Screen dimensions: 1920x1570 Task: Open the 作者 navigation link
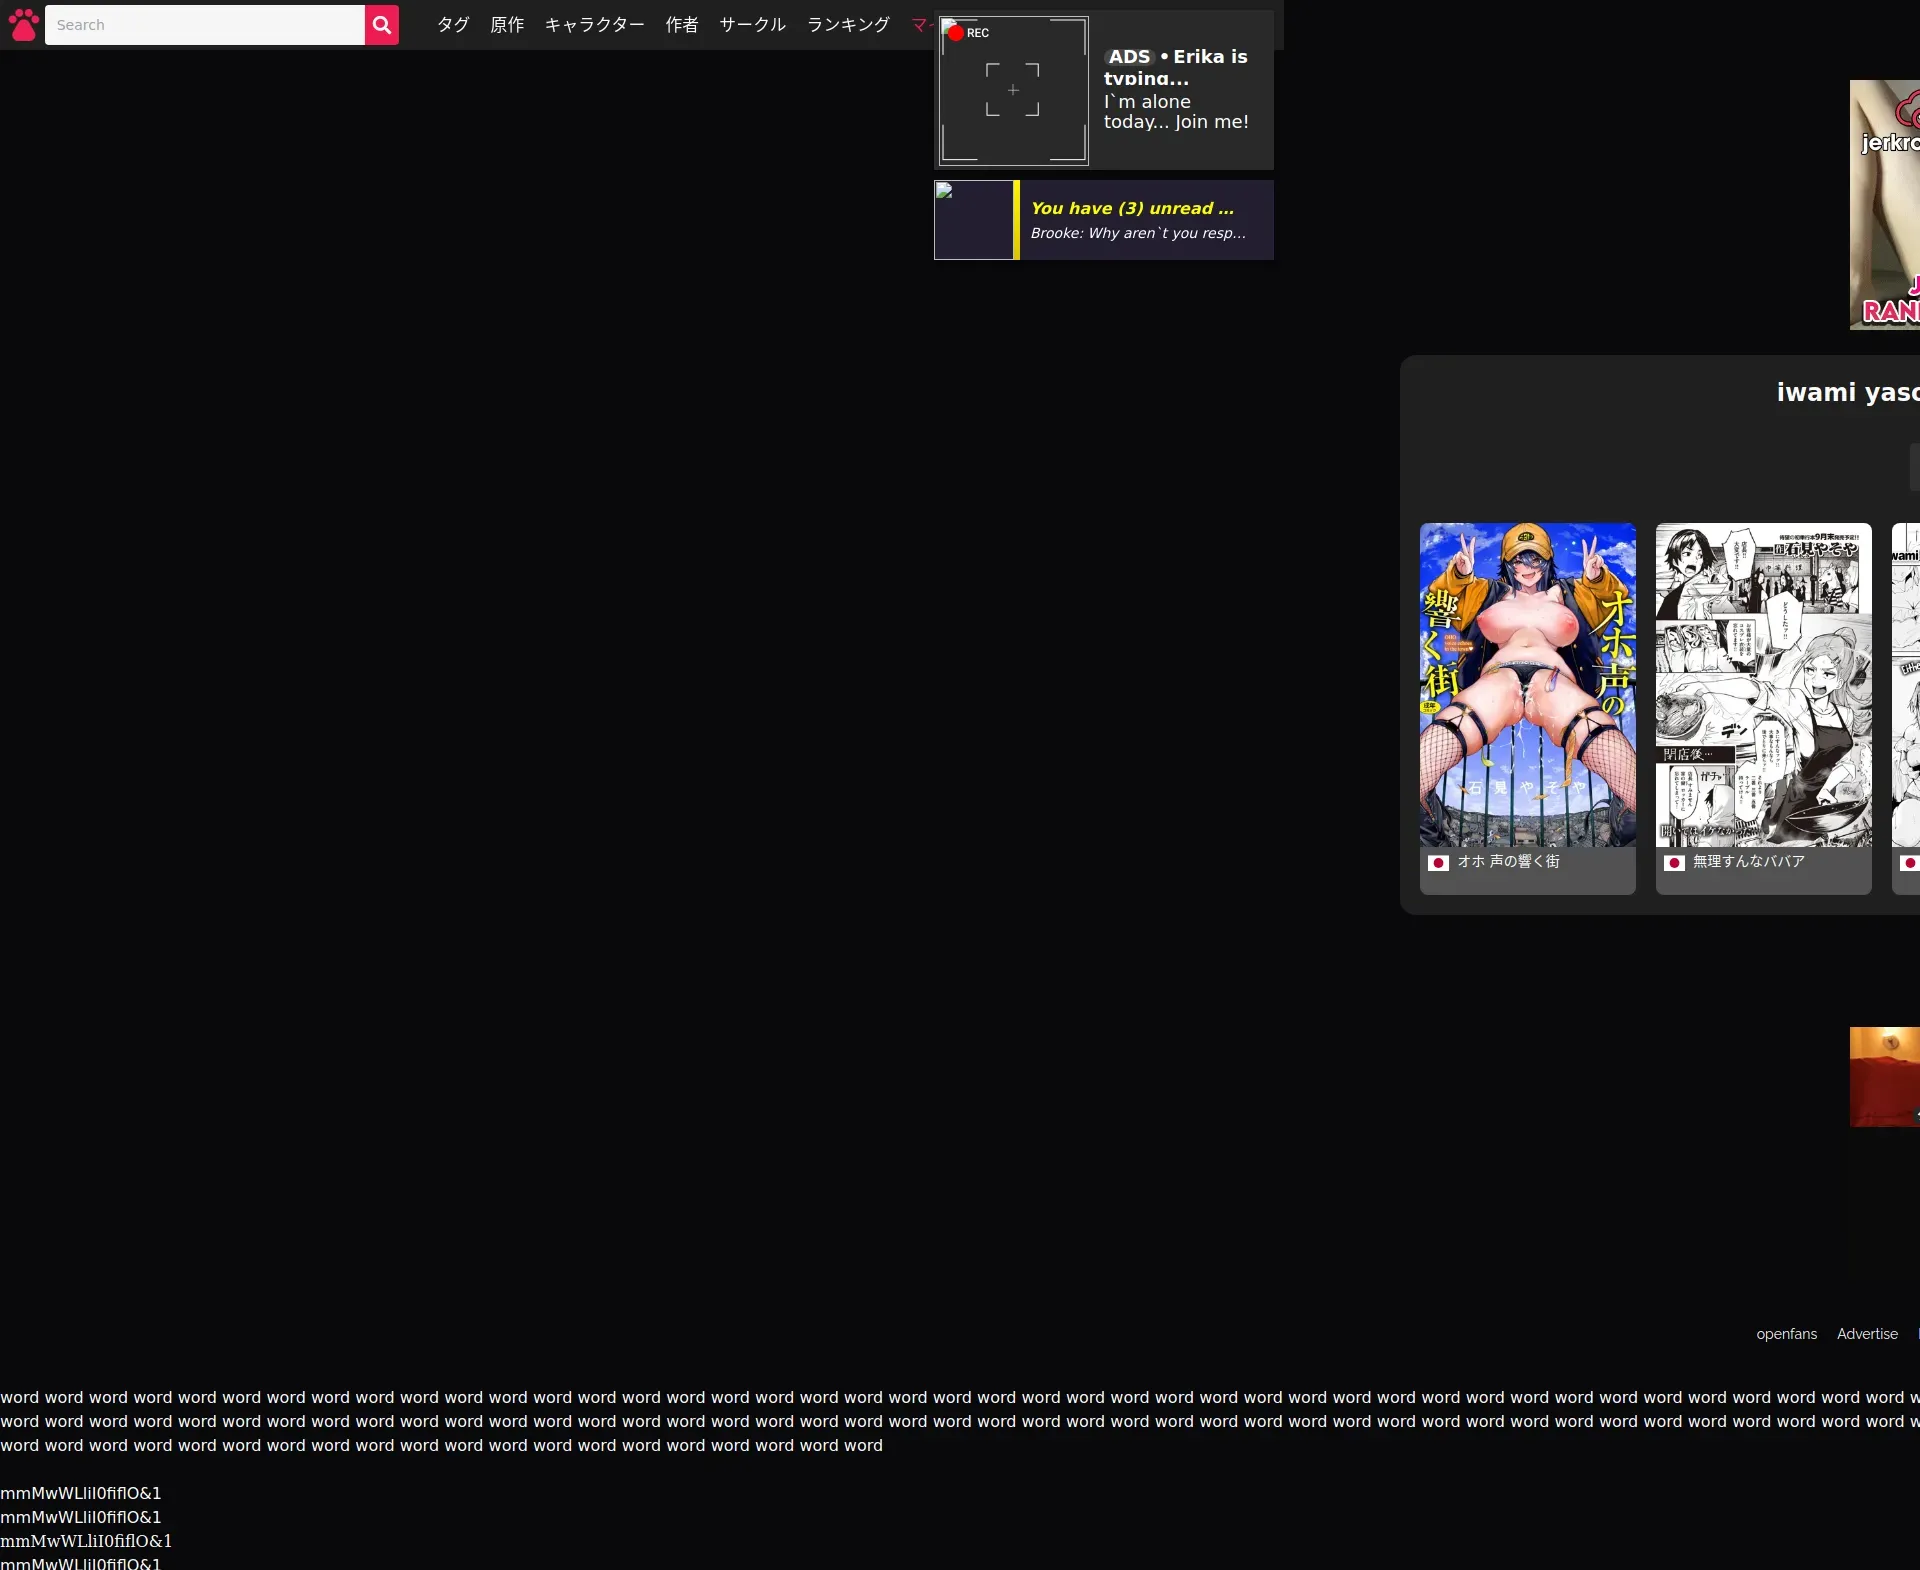682,25
